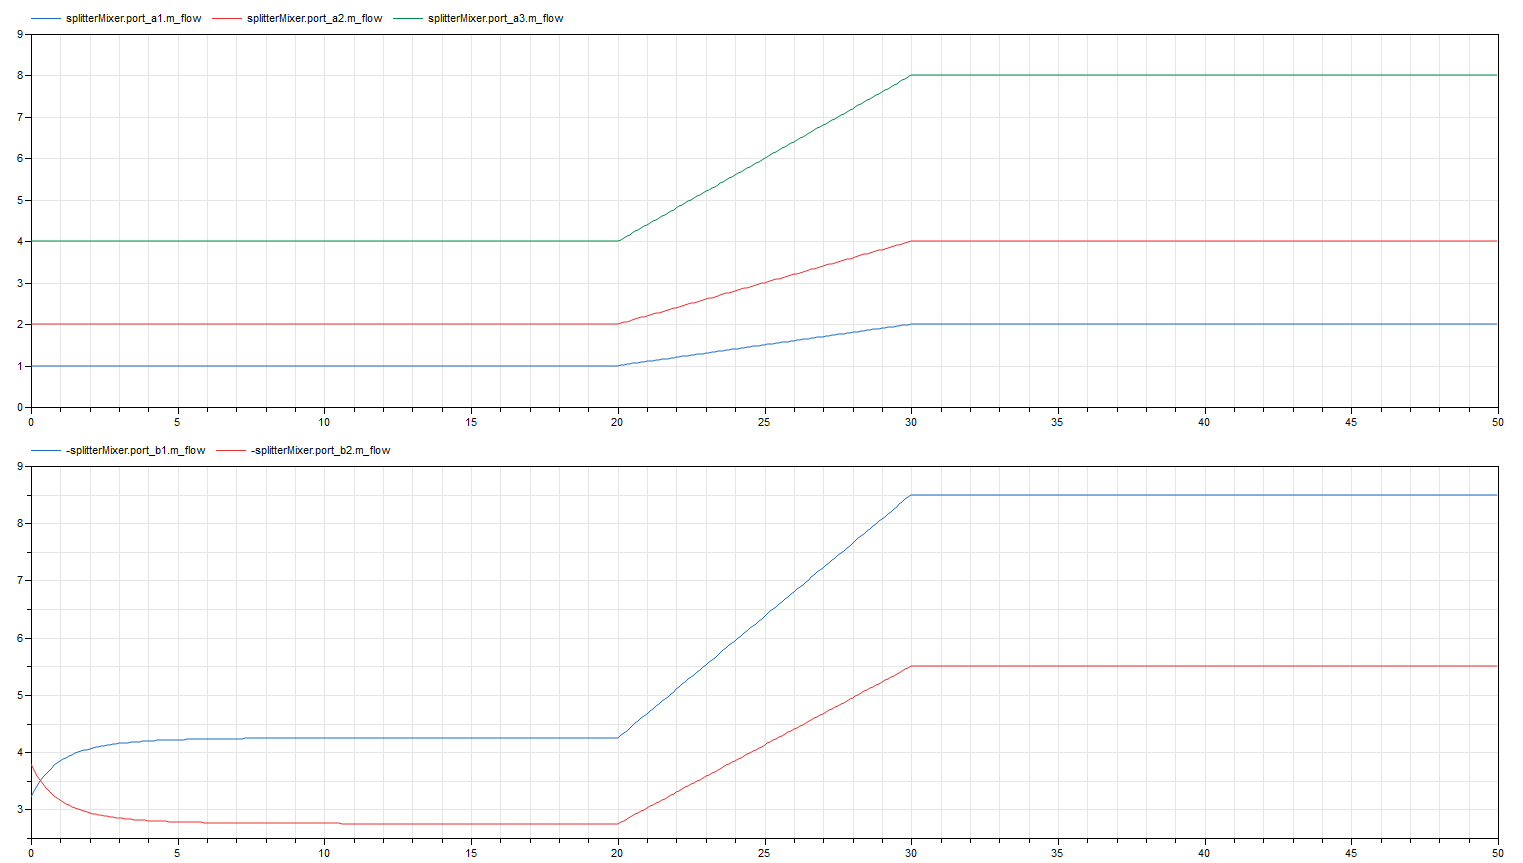
Task: Click y-axis tick label 9 on top plot
Action: [x=19, y=34]
